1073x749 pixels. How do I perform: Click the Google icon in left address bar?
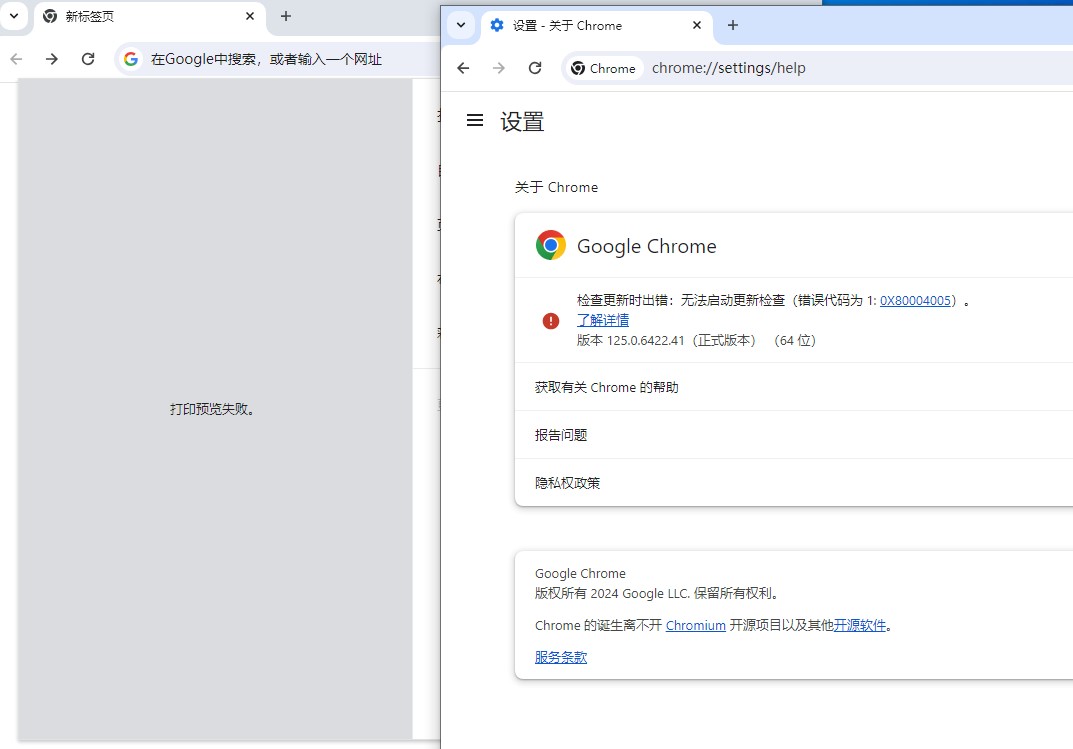pyautogui.click(x=131, y=59)
